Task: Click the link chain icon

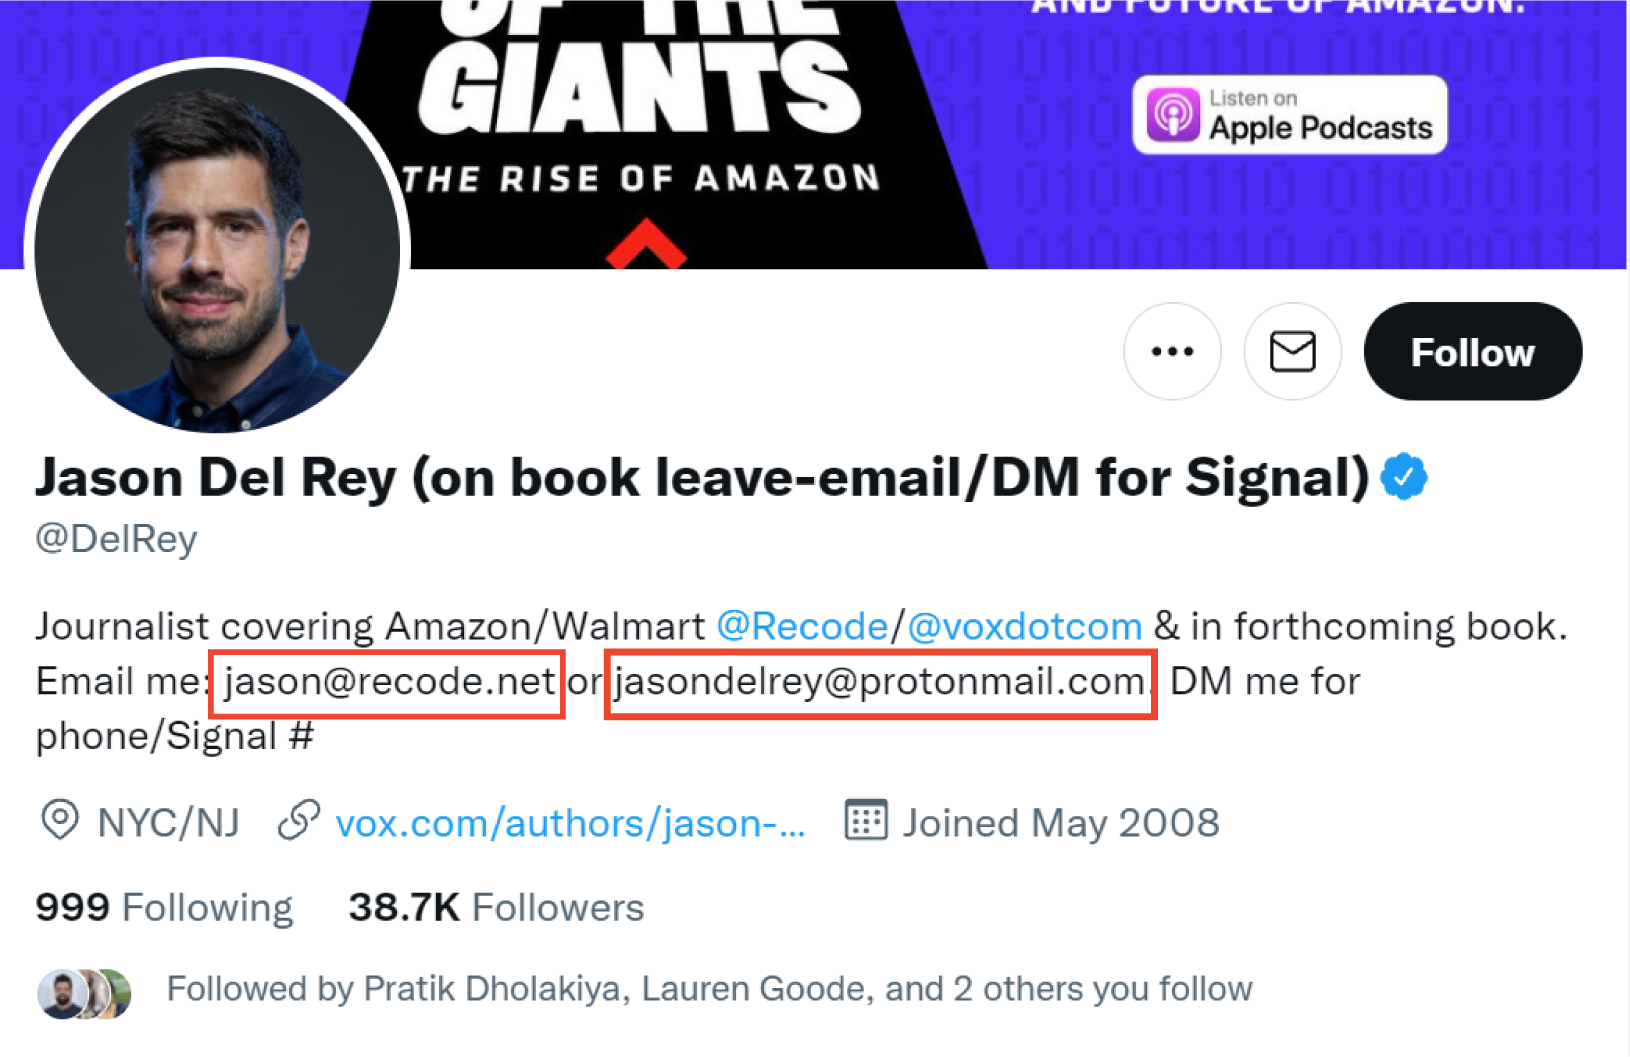Action: pos(298,821)
